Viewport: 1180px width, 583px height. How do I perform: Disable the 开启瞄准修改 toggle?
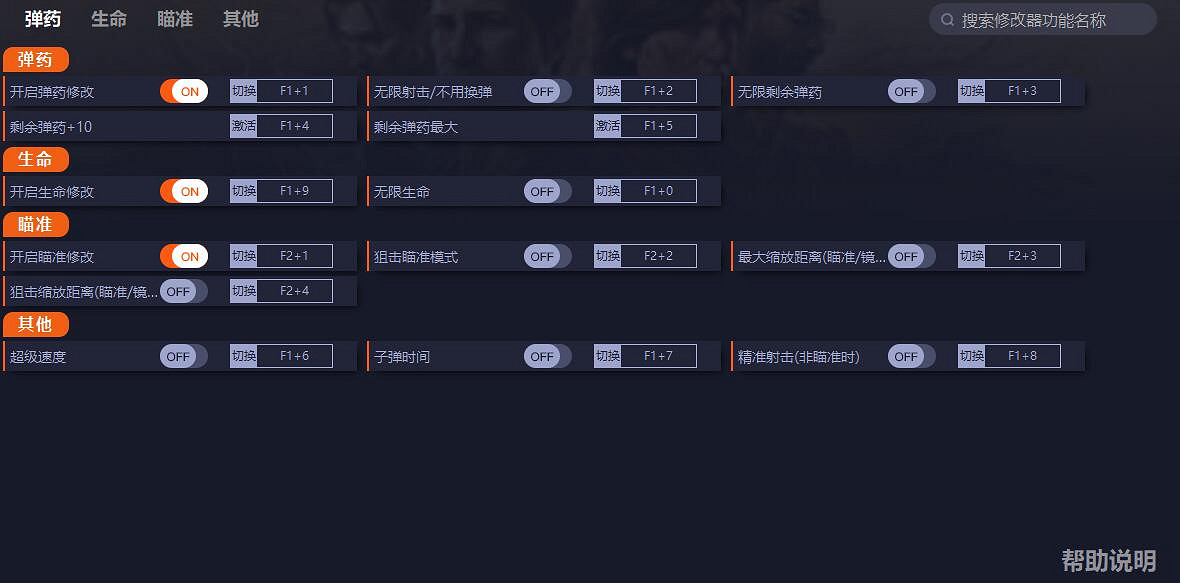click(x=185, y=255)
